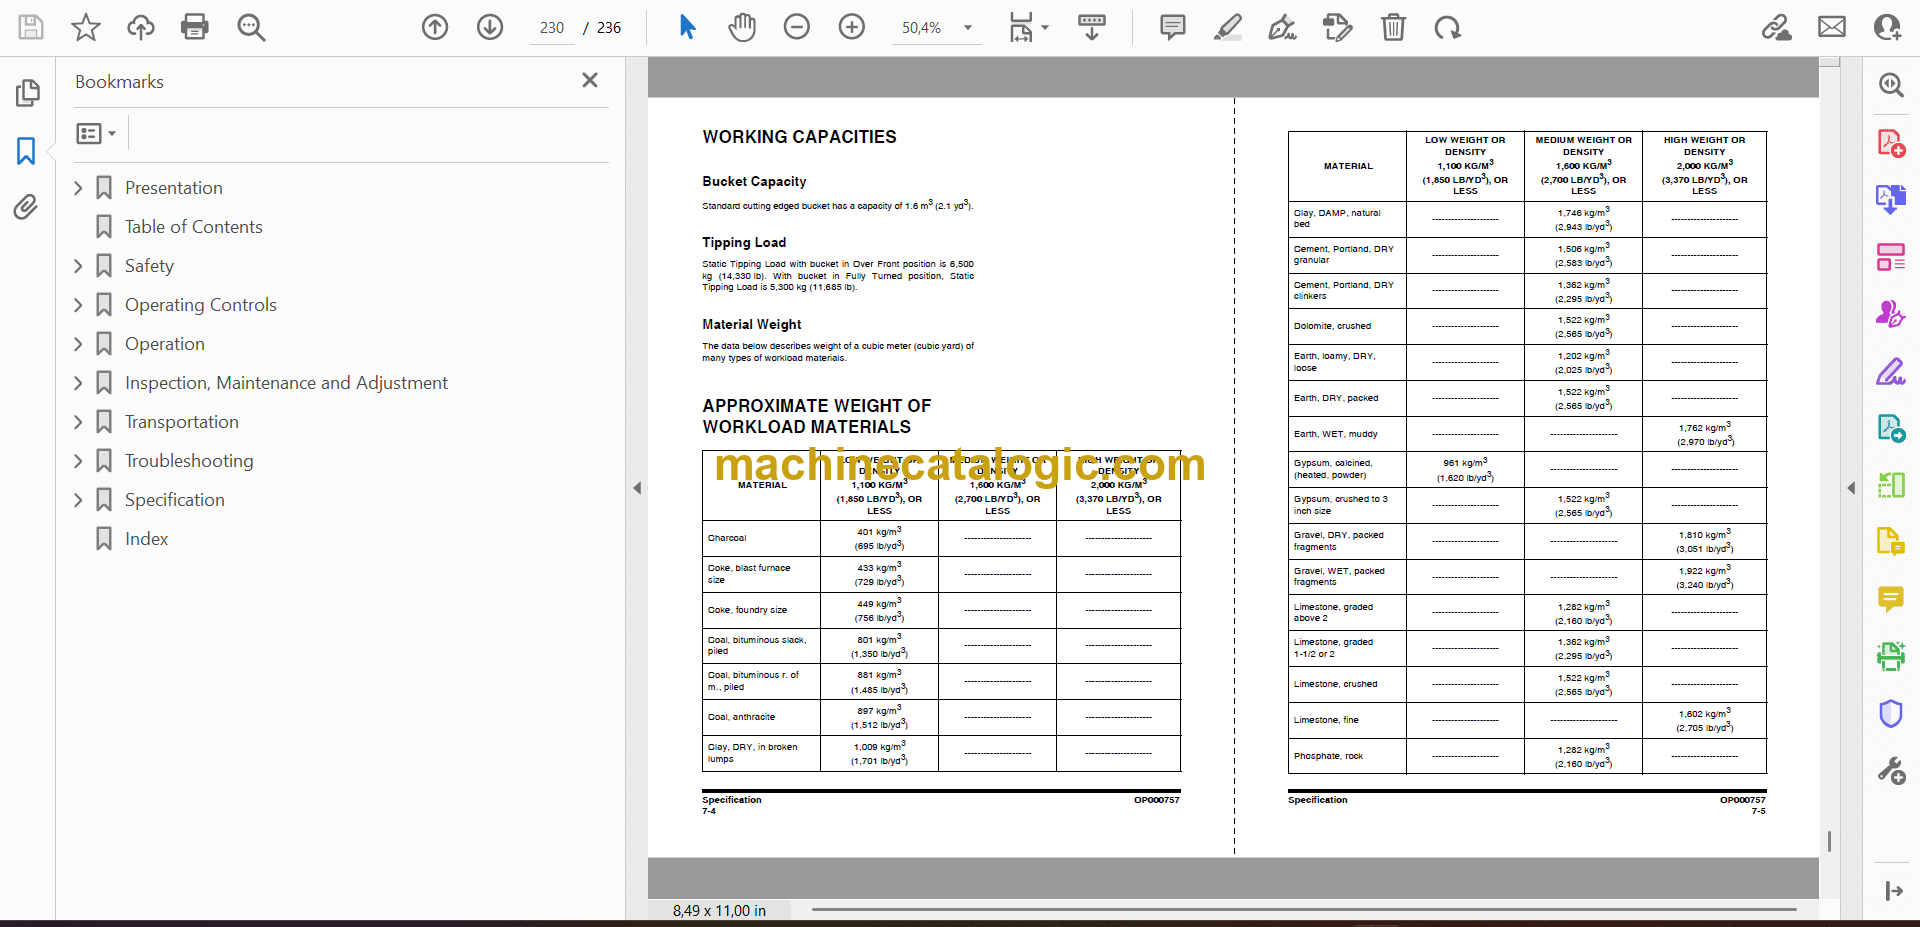Expand Inspection, Maintenance and Adjustment bookmark
Viewport: 1920px width, 927px height.
tap(78, 383)
